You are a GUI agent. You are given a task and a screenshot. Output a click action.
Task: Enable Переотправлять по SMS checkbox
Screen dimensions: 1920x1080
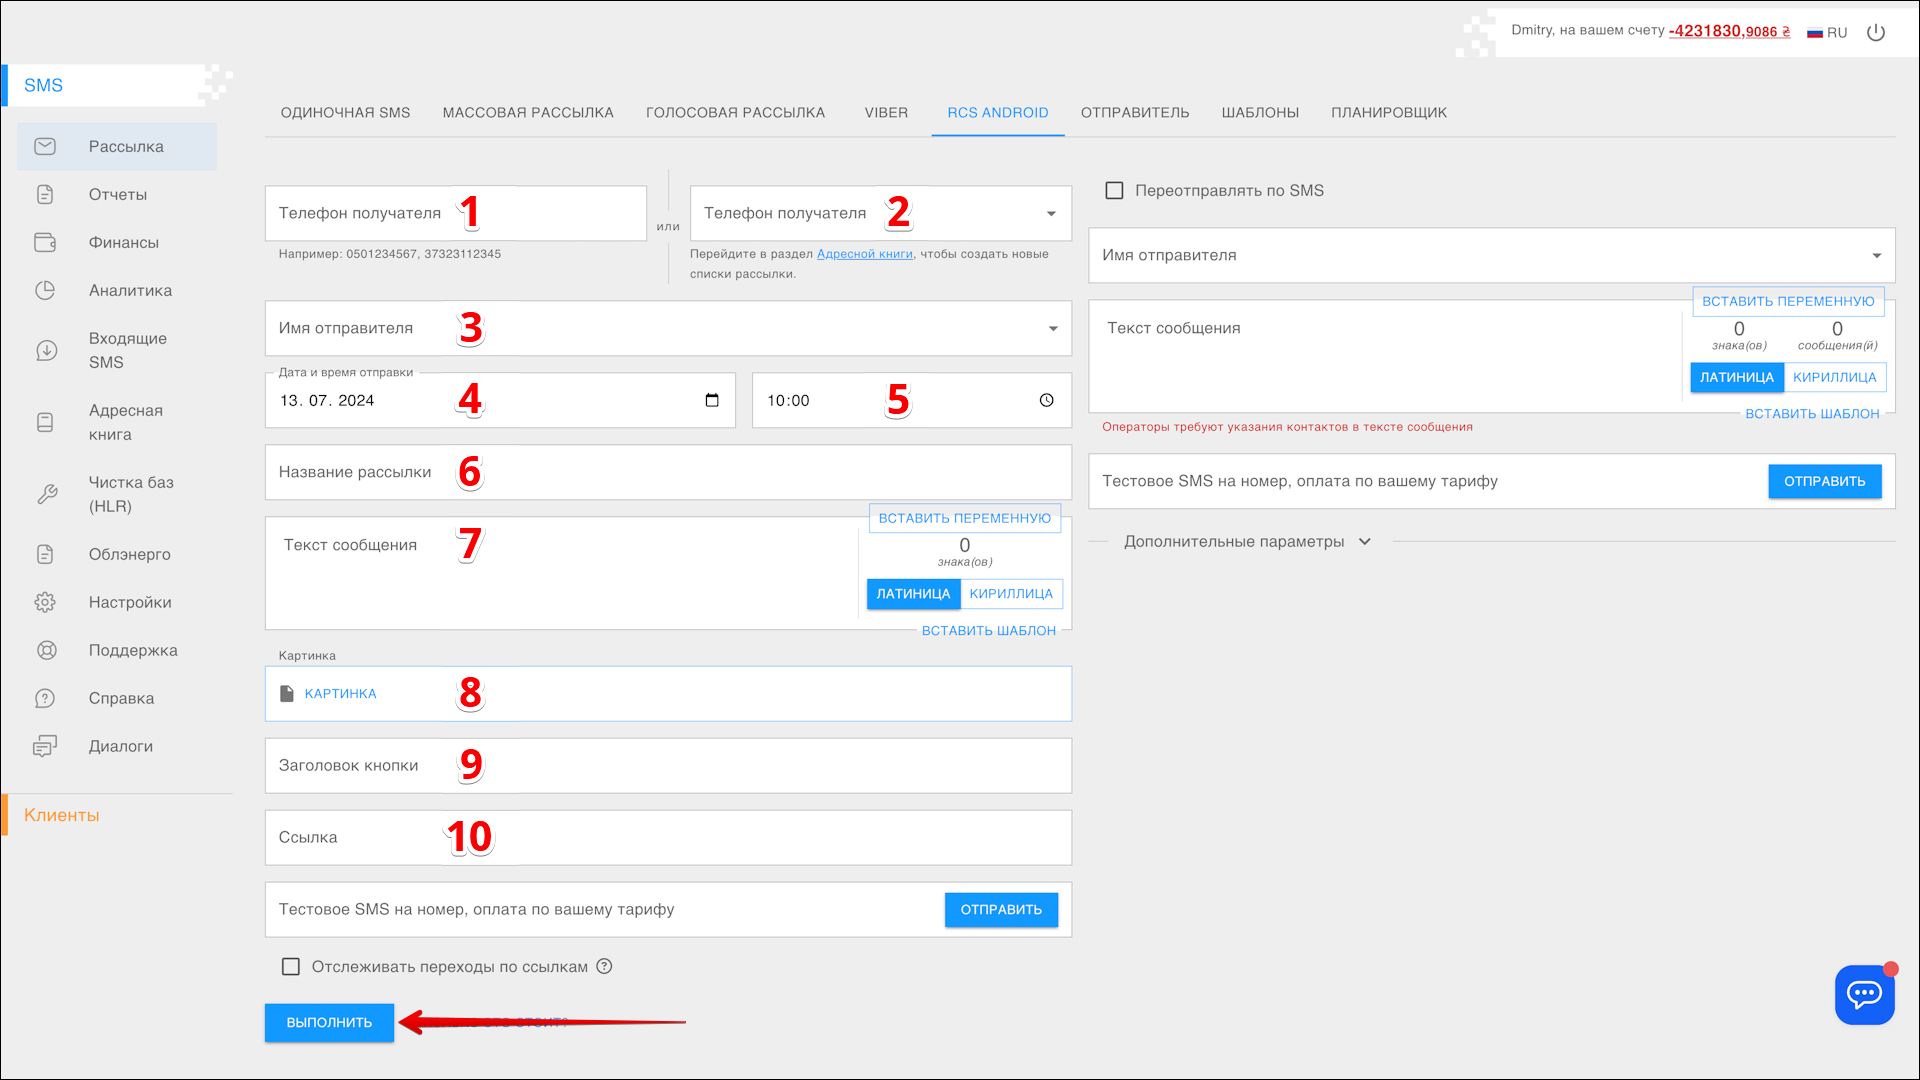click(1114, 190)
